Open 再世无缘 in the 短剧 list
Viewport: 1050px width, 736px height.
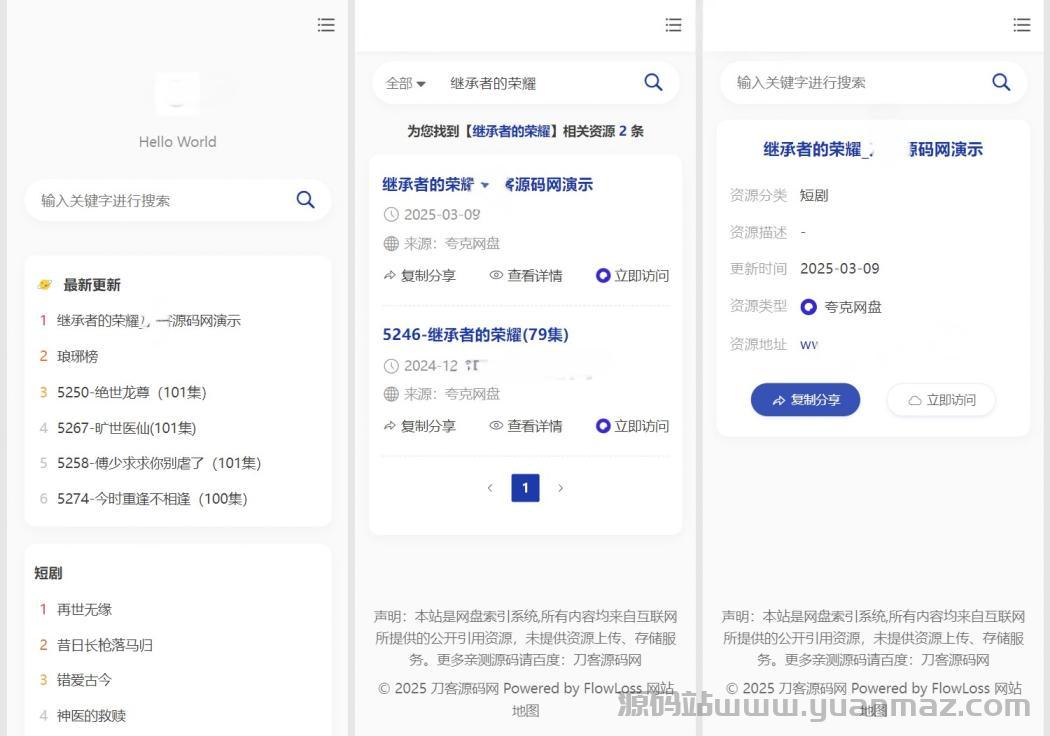click(x=84, y=609)
